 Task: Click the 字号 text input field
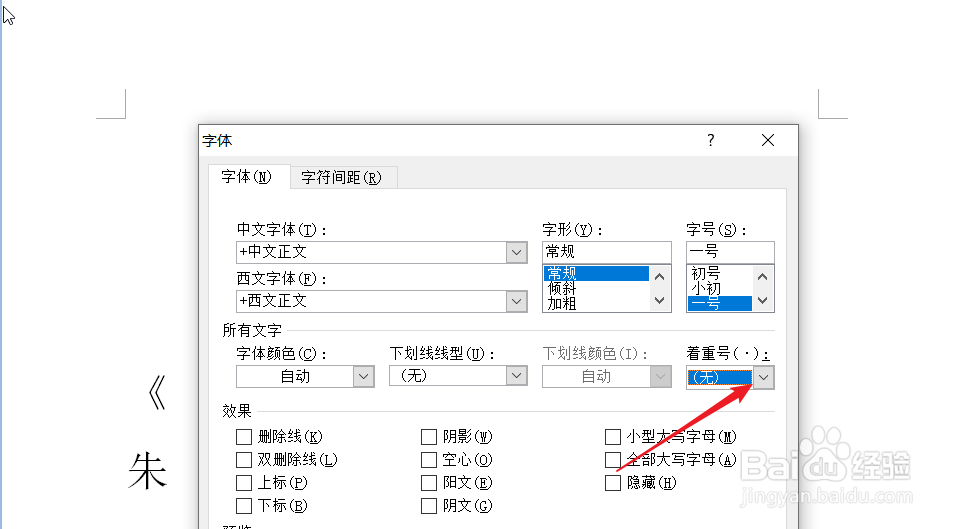(730, 252)
